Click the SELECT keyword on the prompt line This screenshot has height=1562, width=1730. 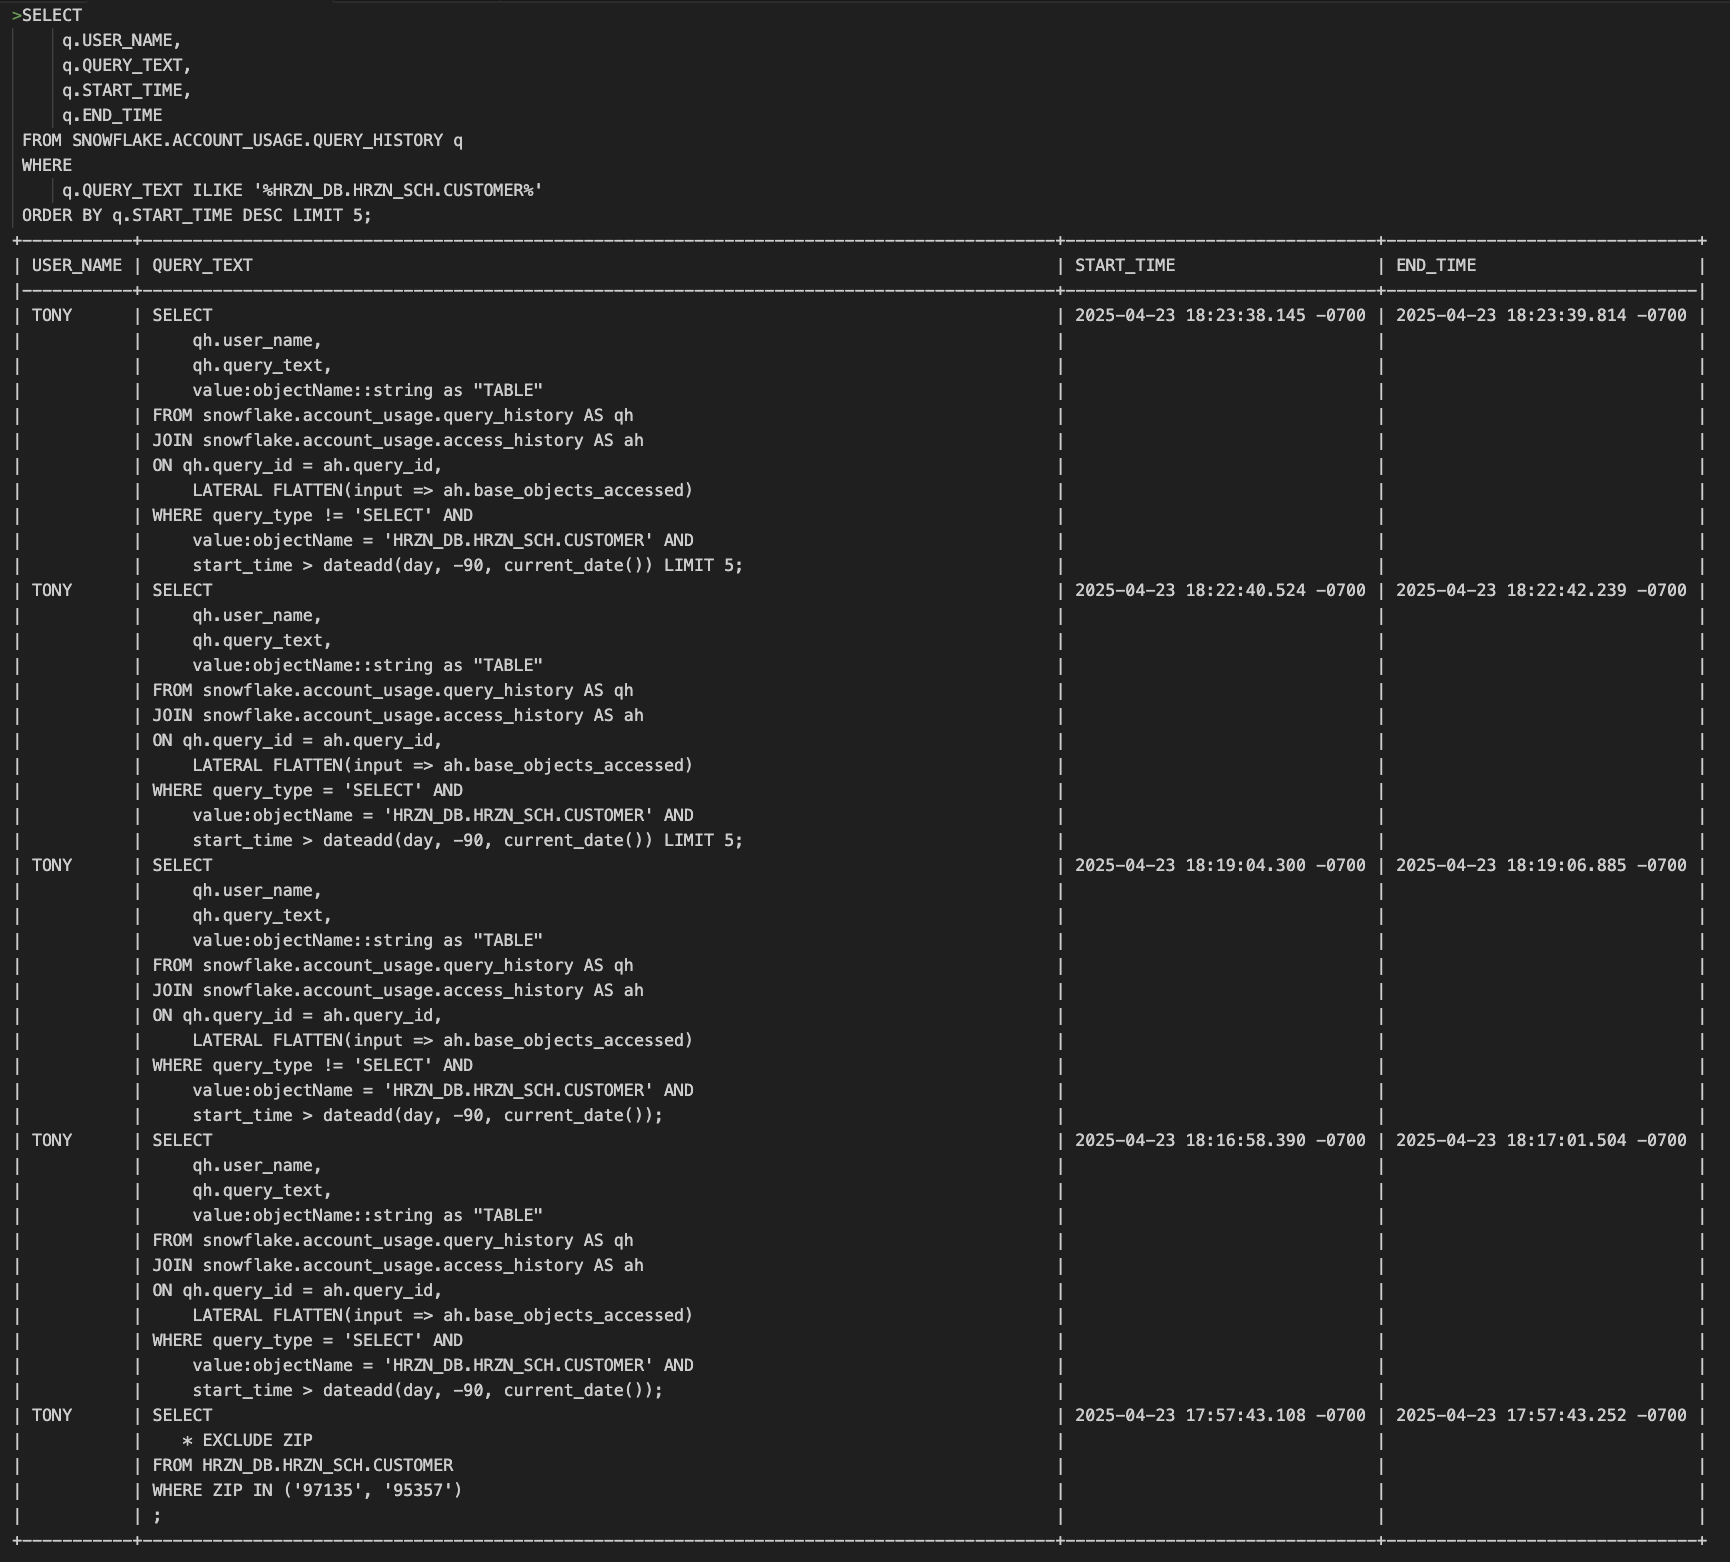(x=51, y=15)
